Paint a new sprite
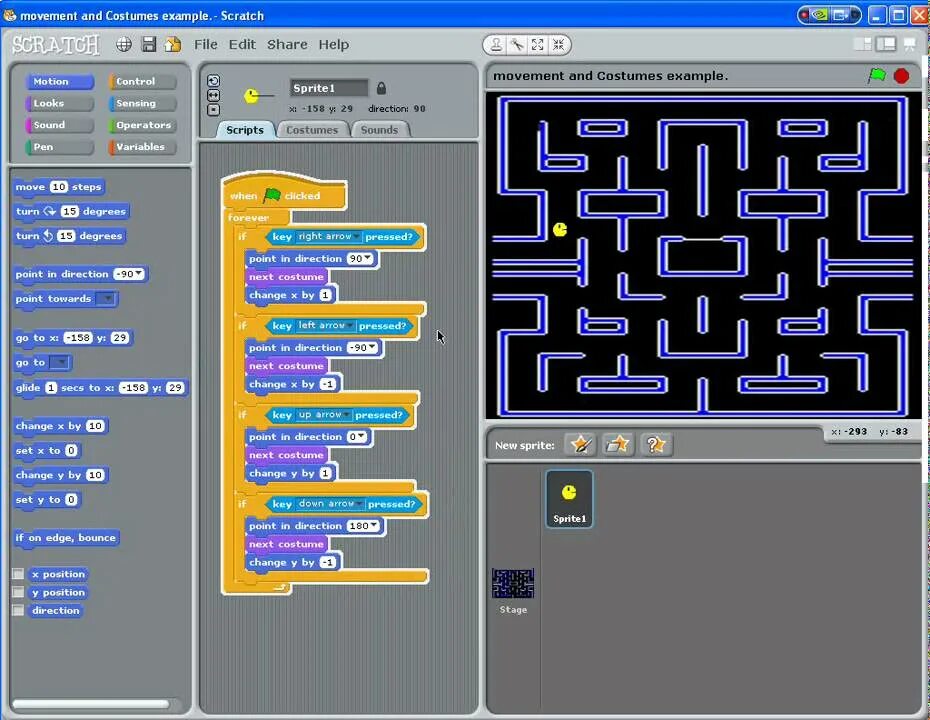The height and width of the screenshot is (720, 930). tap(580, 444)
